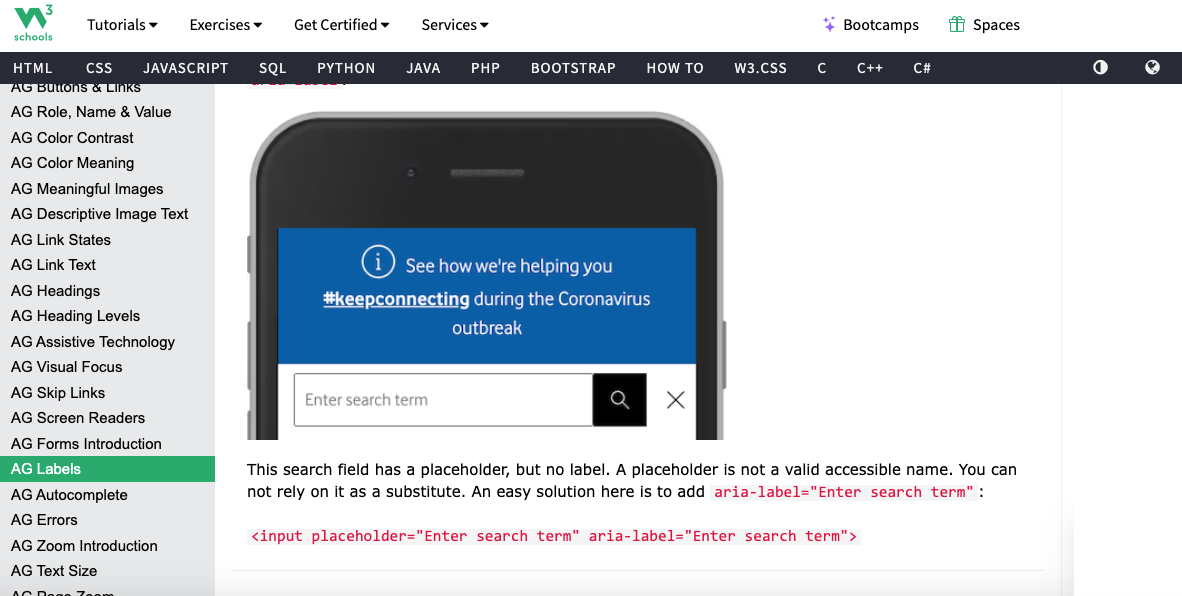
Task: Click the W3Schools logo
Action: coord(32,23)
